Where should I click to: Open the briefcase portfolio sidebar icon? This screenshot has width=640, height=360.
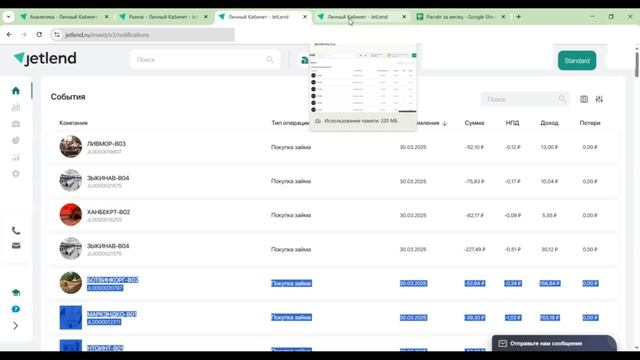coord(16,124)
